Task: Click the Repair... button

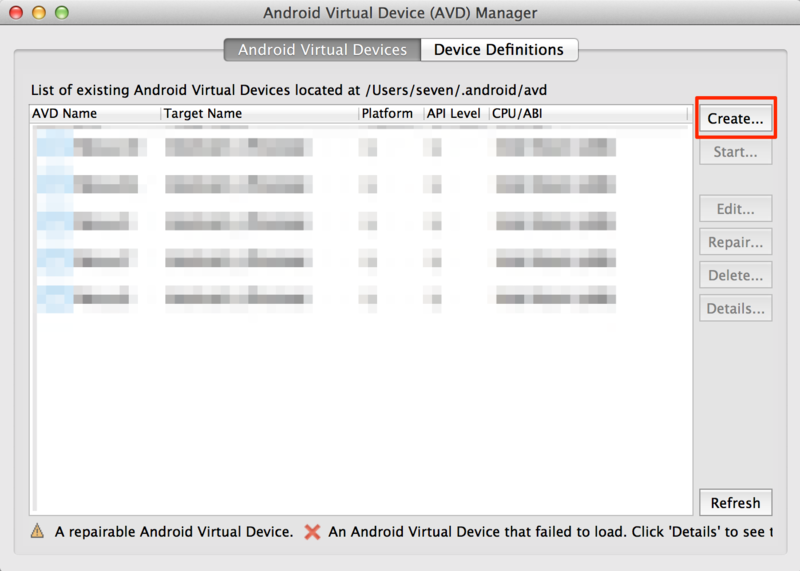Action: [735, 242]
